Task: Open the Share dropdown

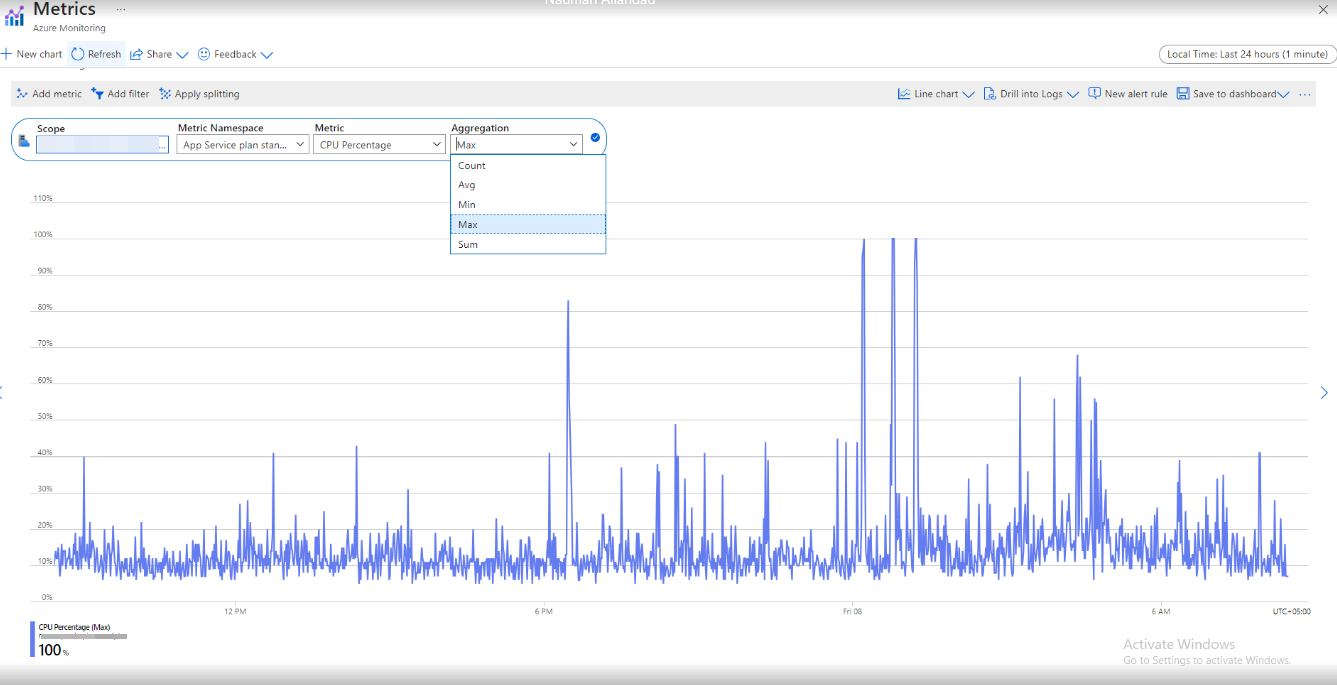Action: pyautogui.click(x=159, y=54)
